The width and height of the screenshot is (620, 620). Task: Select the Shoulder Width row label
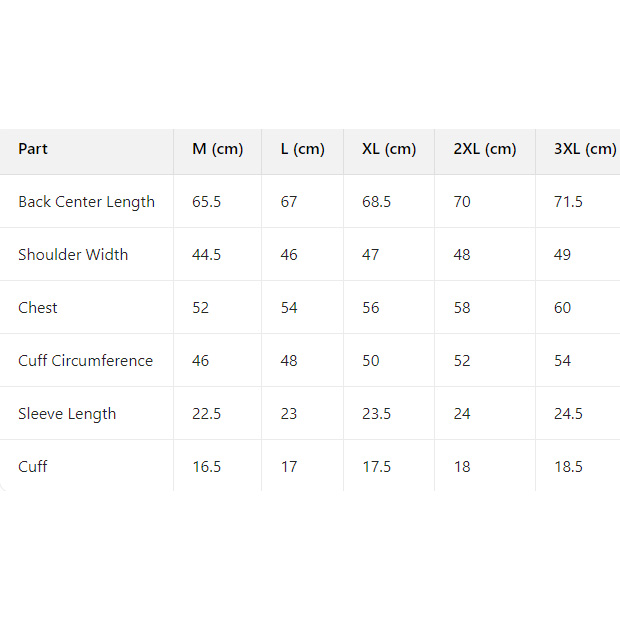73,255
